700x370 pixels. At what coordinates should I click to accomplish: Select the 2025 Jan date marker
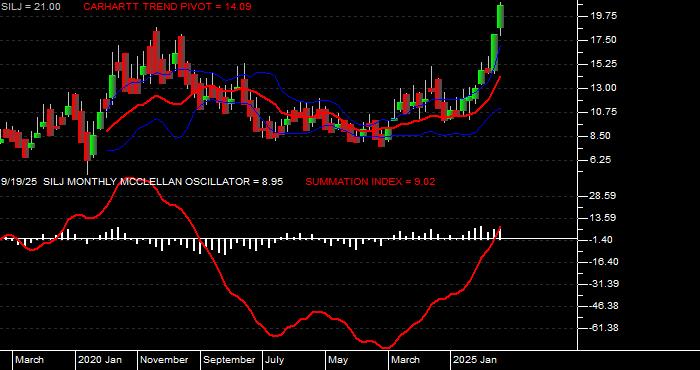475,360
